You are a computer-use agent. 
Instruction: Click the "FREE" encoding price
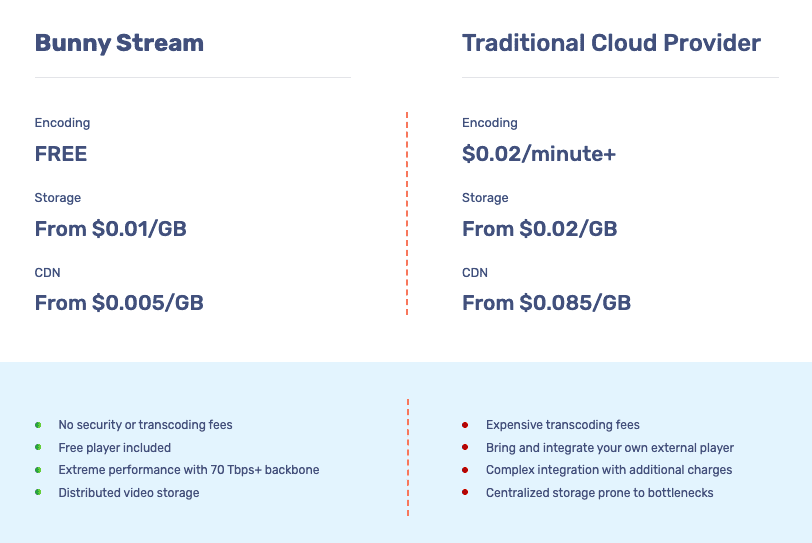[x=61, y=154]
